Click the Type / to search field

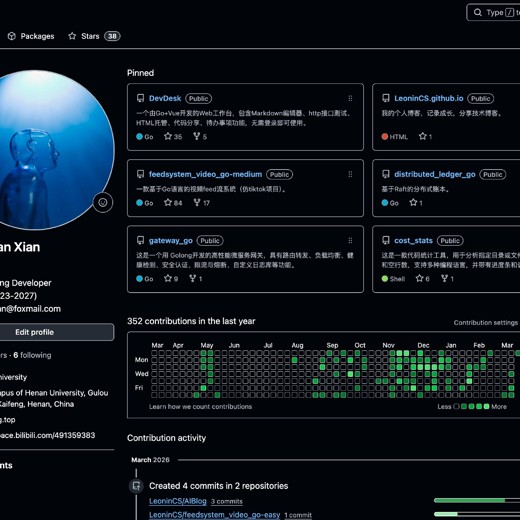tap(493, 13)
